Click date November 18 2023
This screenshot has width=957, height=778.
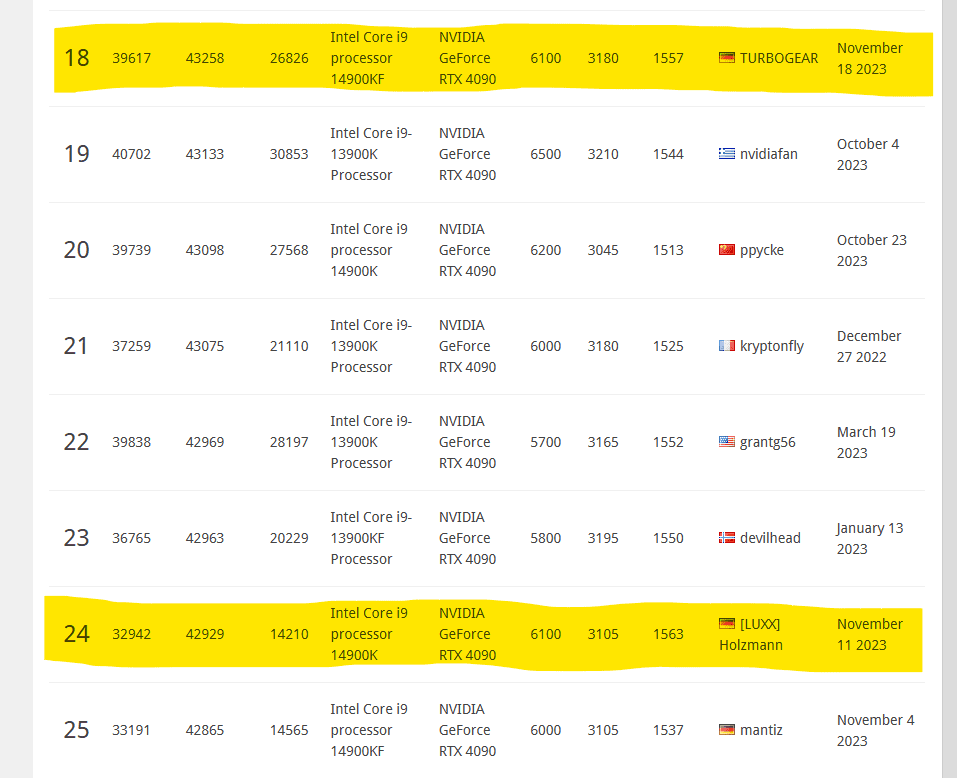870,58
